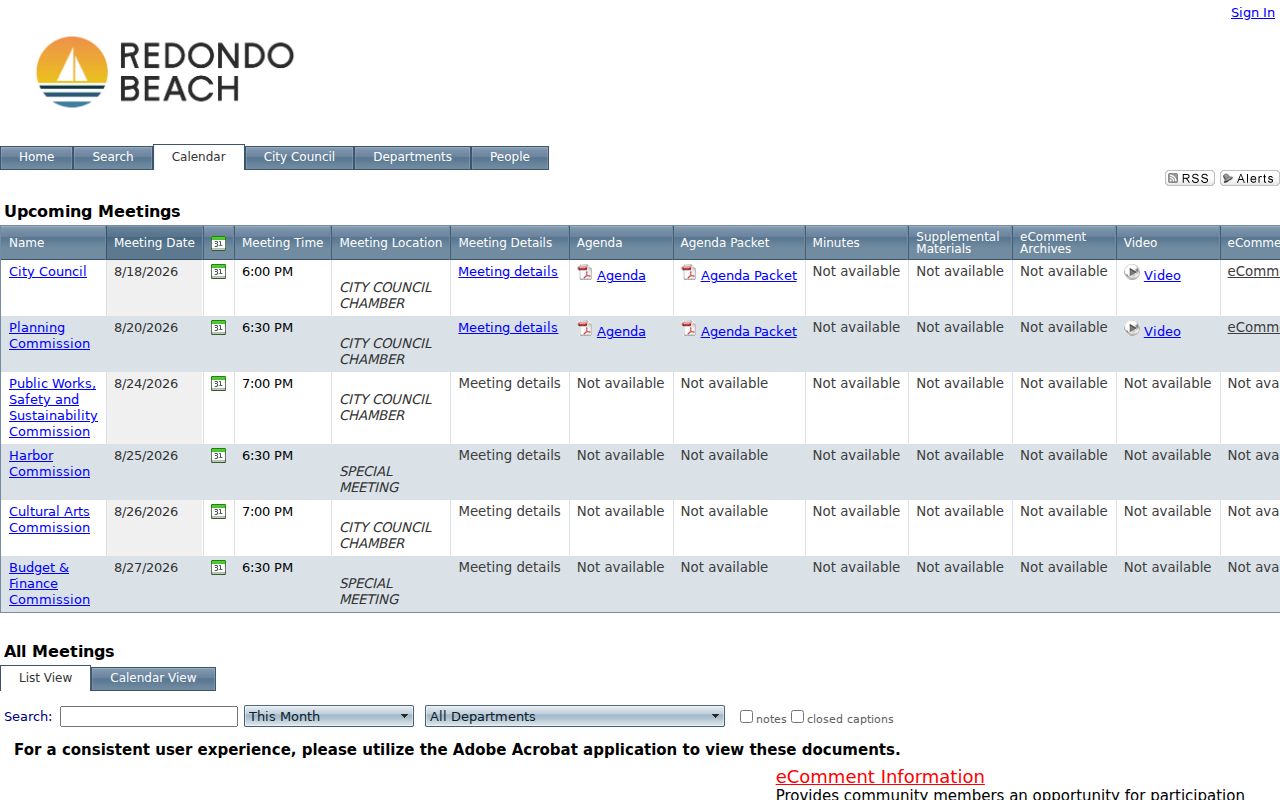
Task: Click the calendar icon in Planning Commission row
Action: click(218, 327)
